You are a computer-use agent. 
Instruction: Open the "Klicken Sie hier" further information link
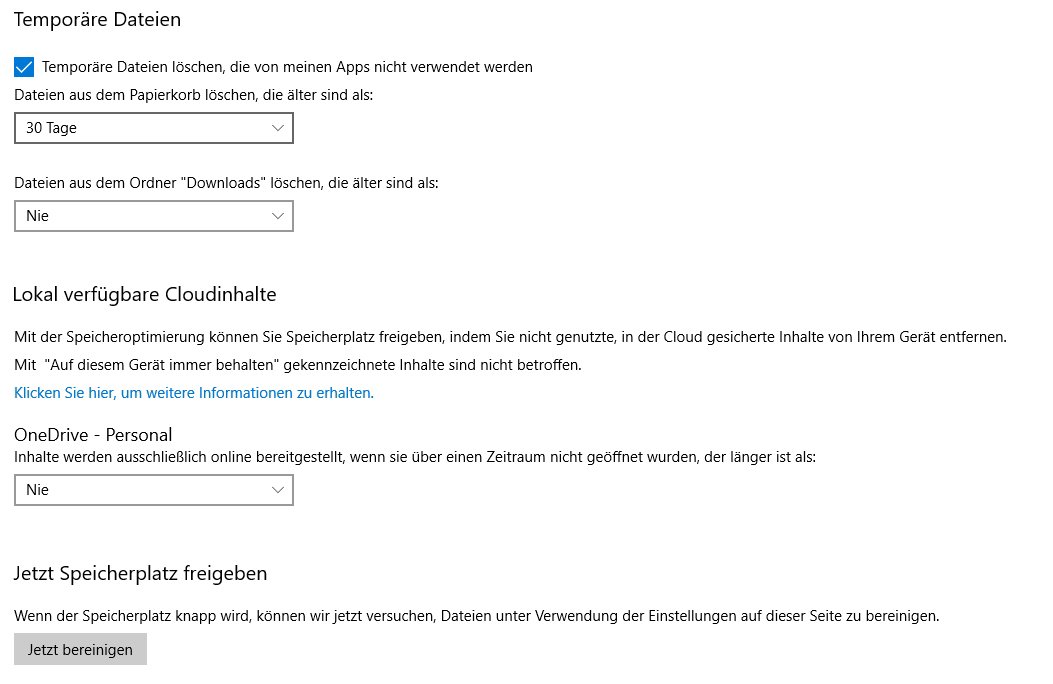pos(194,393)
